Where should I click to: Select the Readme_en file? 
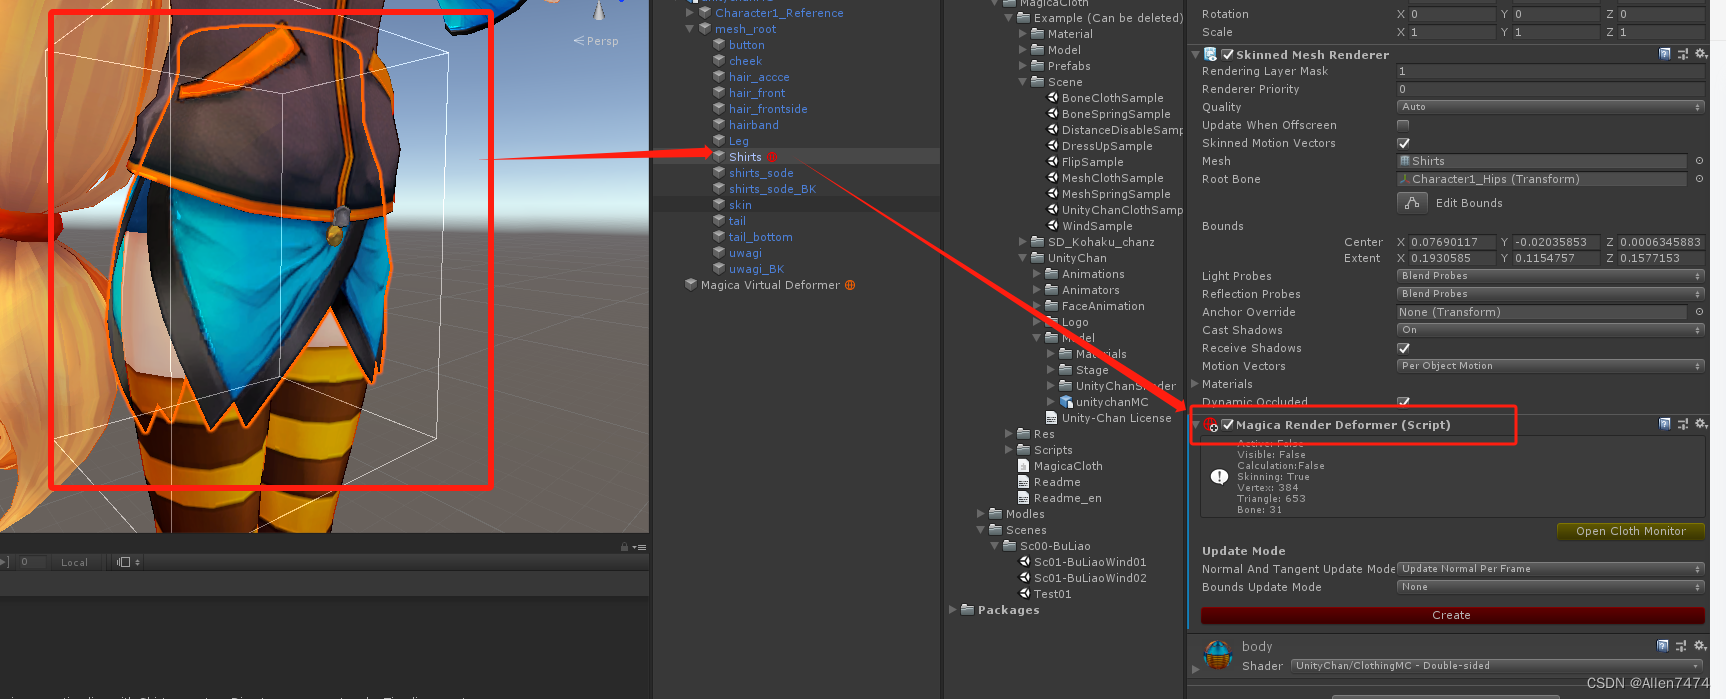coord(1060,498)
